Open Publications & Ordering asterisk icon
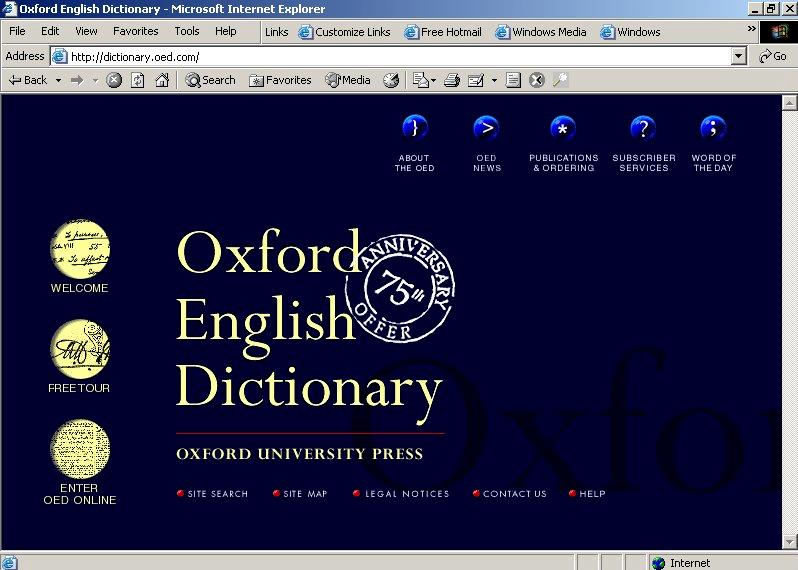 pos(563,128)
